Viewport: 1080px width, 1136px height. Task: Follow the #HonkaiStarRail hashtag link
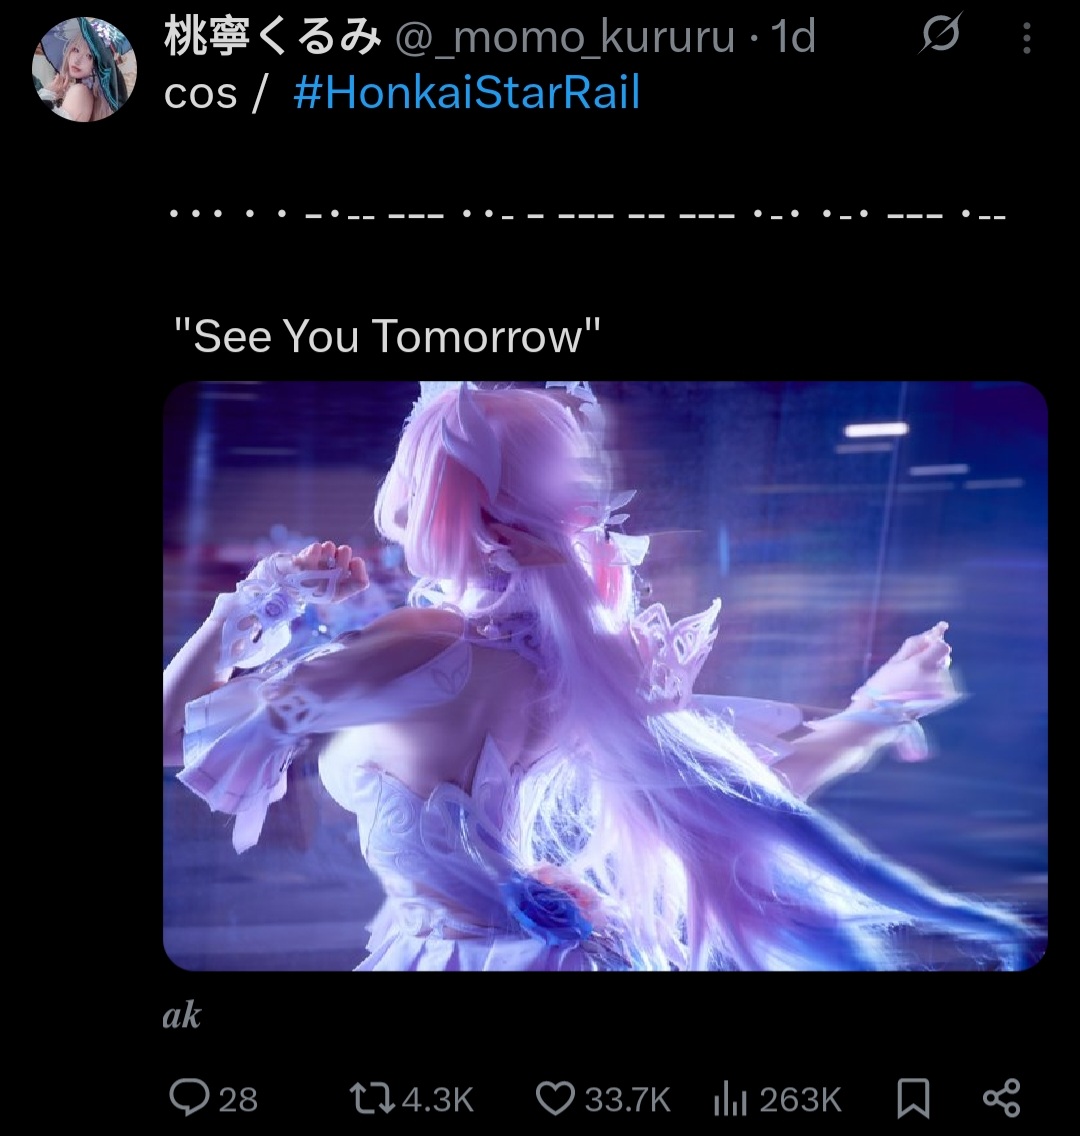467,93
